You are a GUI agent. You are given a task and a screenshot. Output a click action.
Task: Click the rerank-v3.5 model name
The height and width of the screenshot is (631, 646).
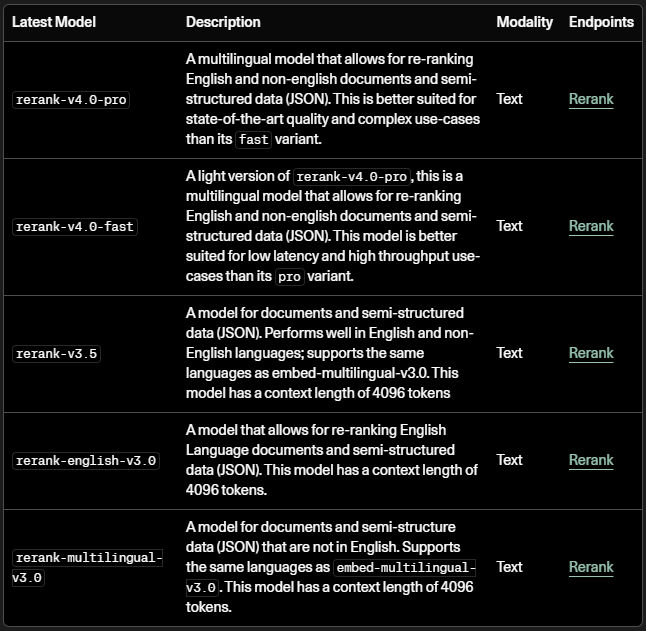(57, 354)
